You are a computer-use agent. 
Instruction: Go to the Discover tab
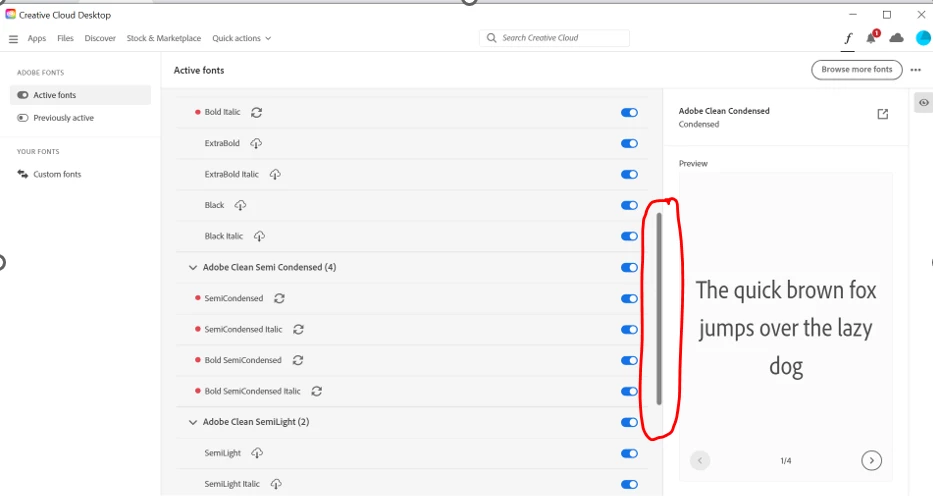(x=100, y=38)
